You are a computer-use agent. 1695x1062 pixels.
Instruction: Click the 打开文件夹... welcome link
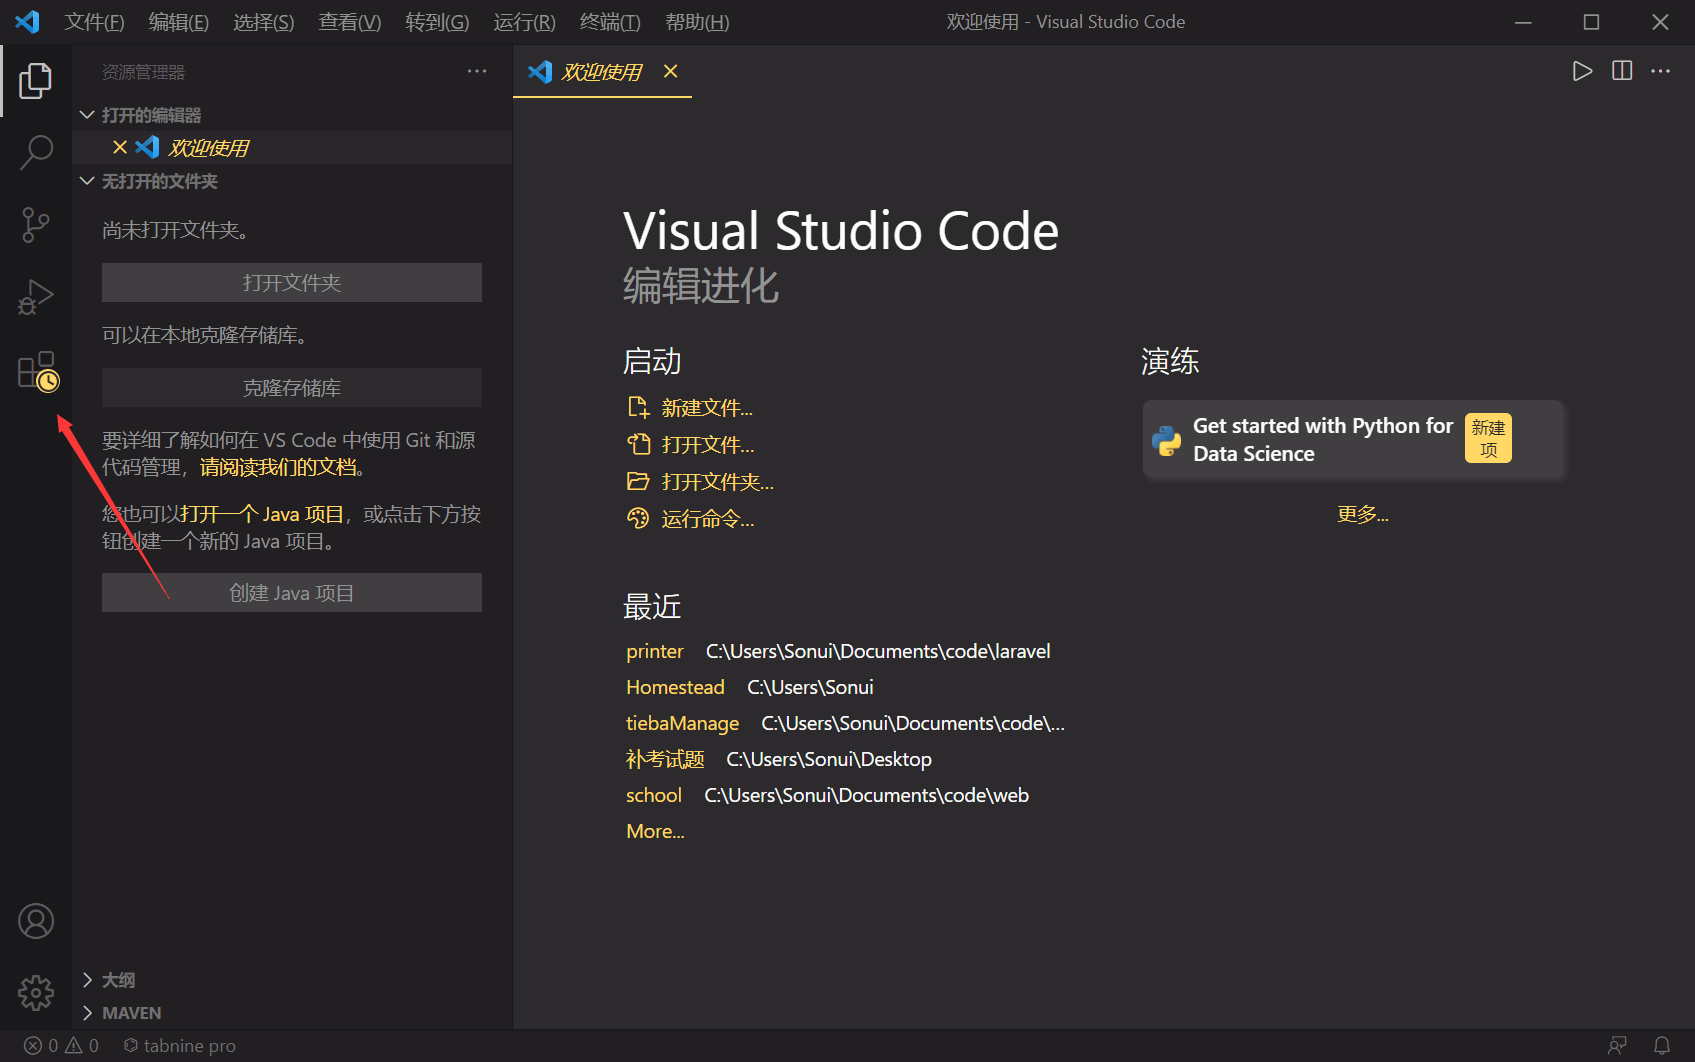[x=718, y=482]
